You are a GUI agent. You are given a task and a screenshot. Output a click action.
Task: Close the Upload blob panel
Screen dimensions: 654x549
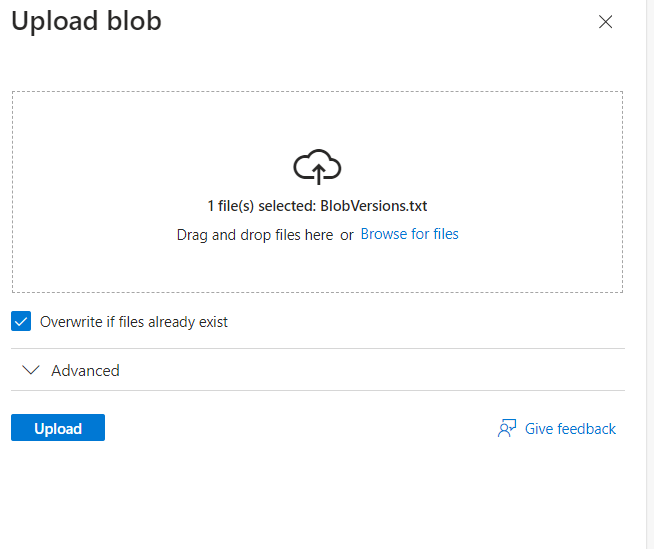point(605,22)
